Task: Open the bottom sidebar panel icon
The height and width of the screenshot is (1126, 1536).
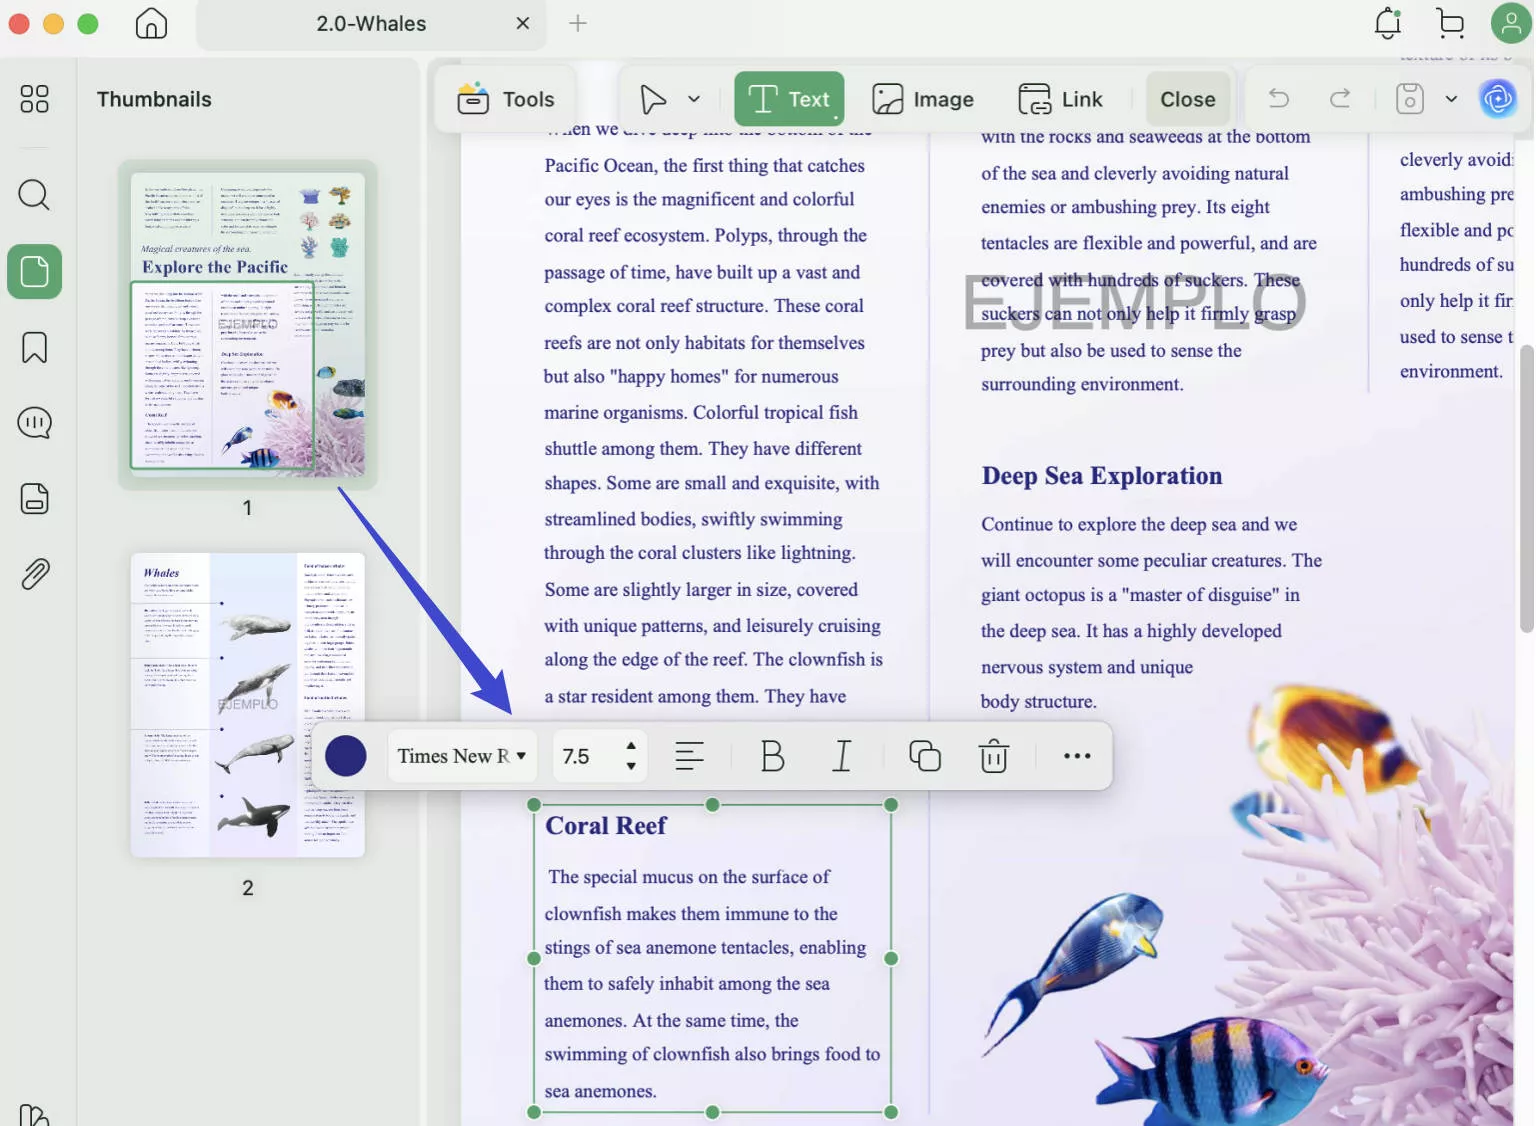Action: (x=34, y=1114)
